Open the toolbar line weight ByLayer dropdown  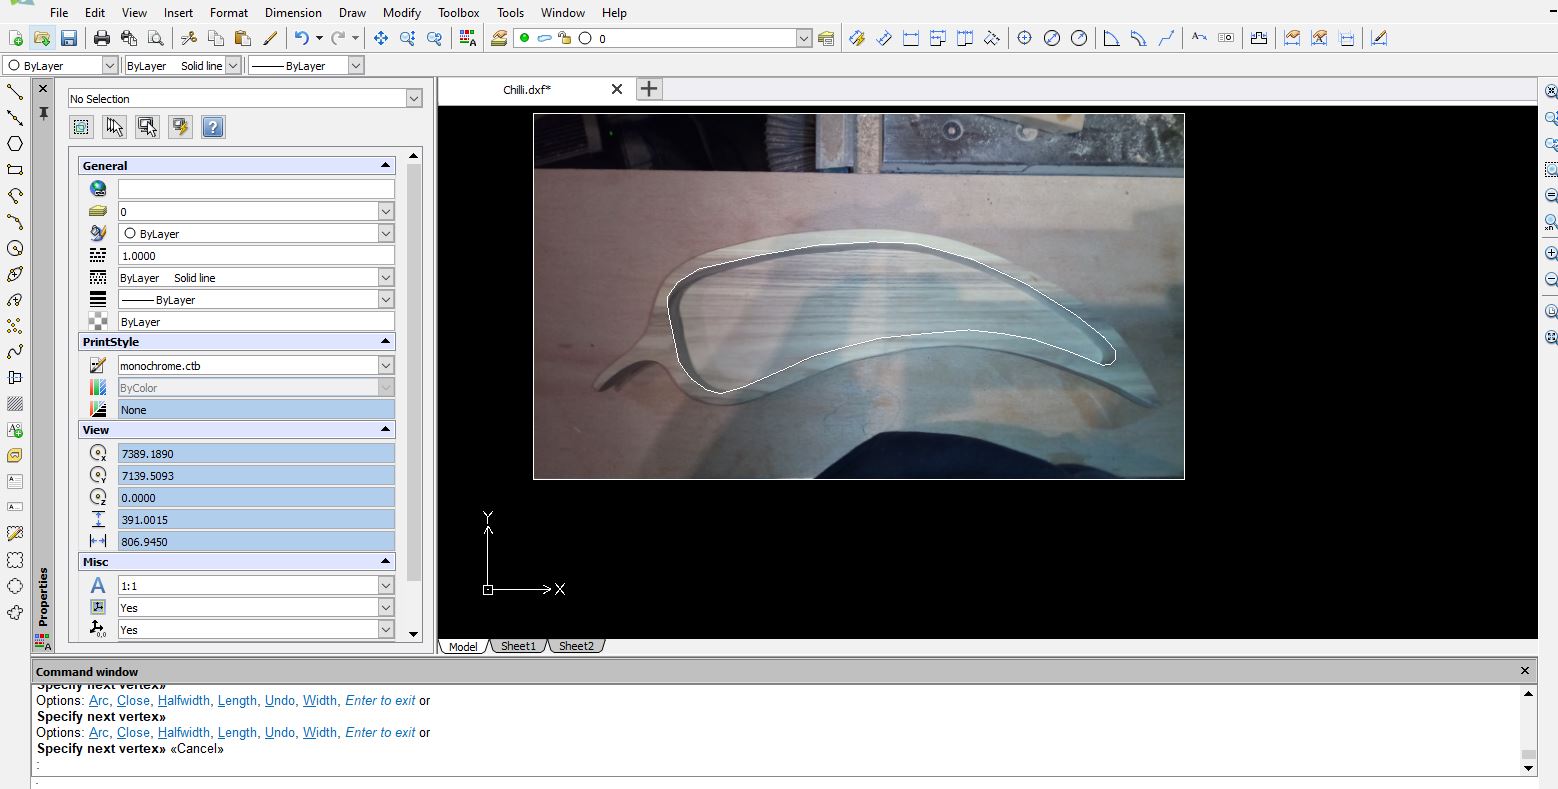coord(355,65)
